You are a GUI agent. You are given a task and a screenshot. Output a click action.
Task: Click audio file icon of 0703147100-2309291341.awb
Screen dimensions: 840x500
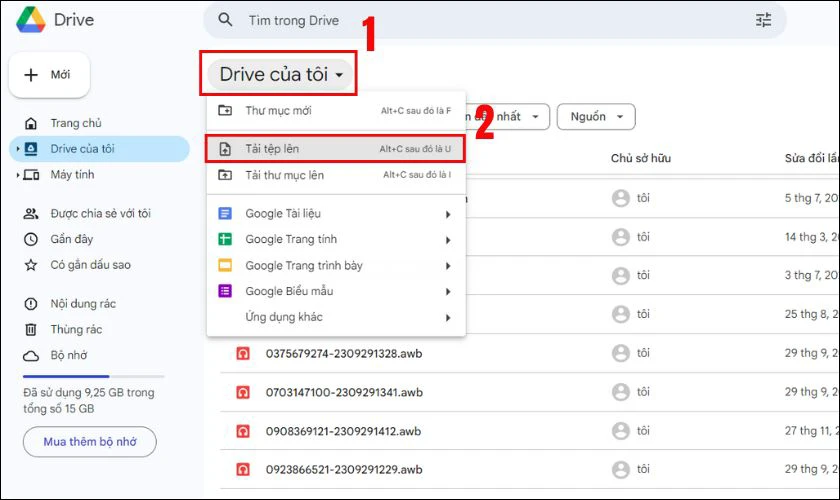243,392
